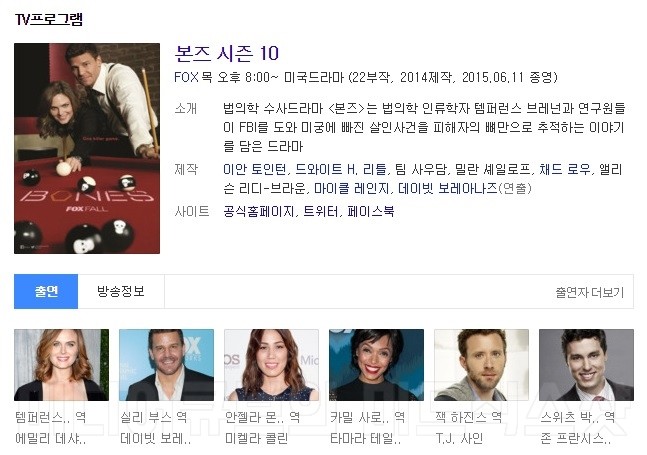Open the 미켈라 콘린 cast photo
The width and height of the screenshot is (647, 455).
click(271, 365)
